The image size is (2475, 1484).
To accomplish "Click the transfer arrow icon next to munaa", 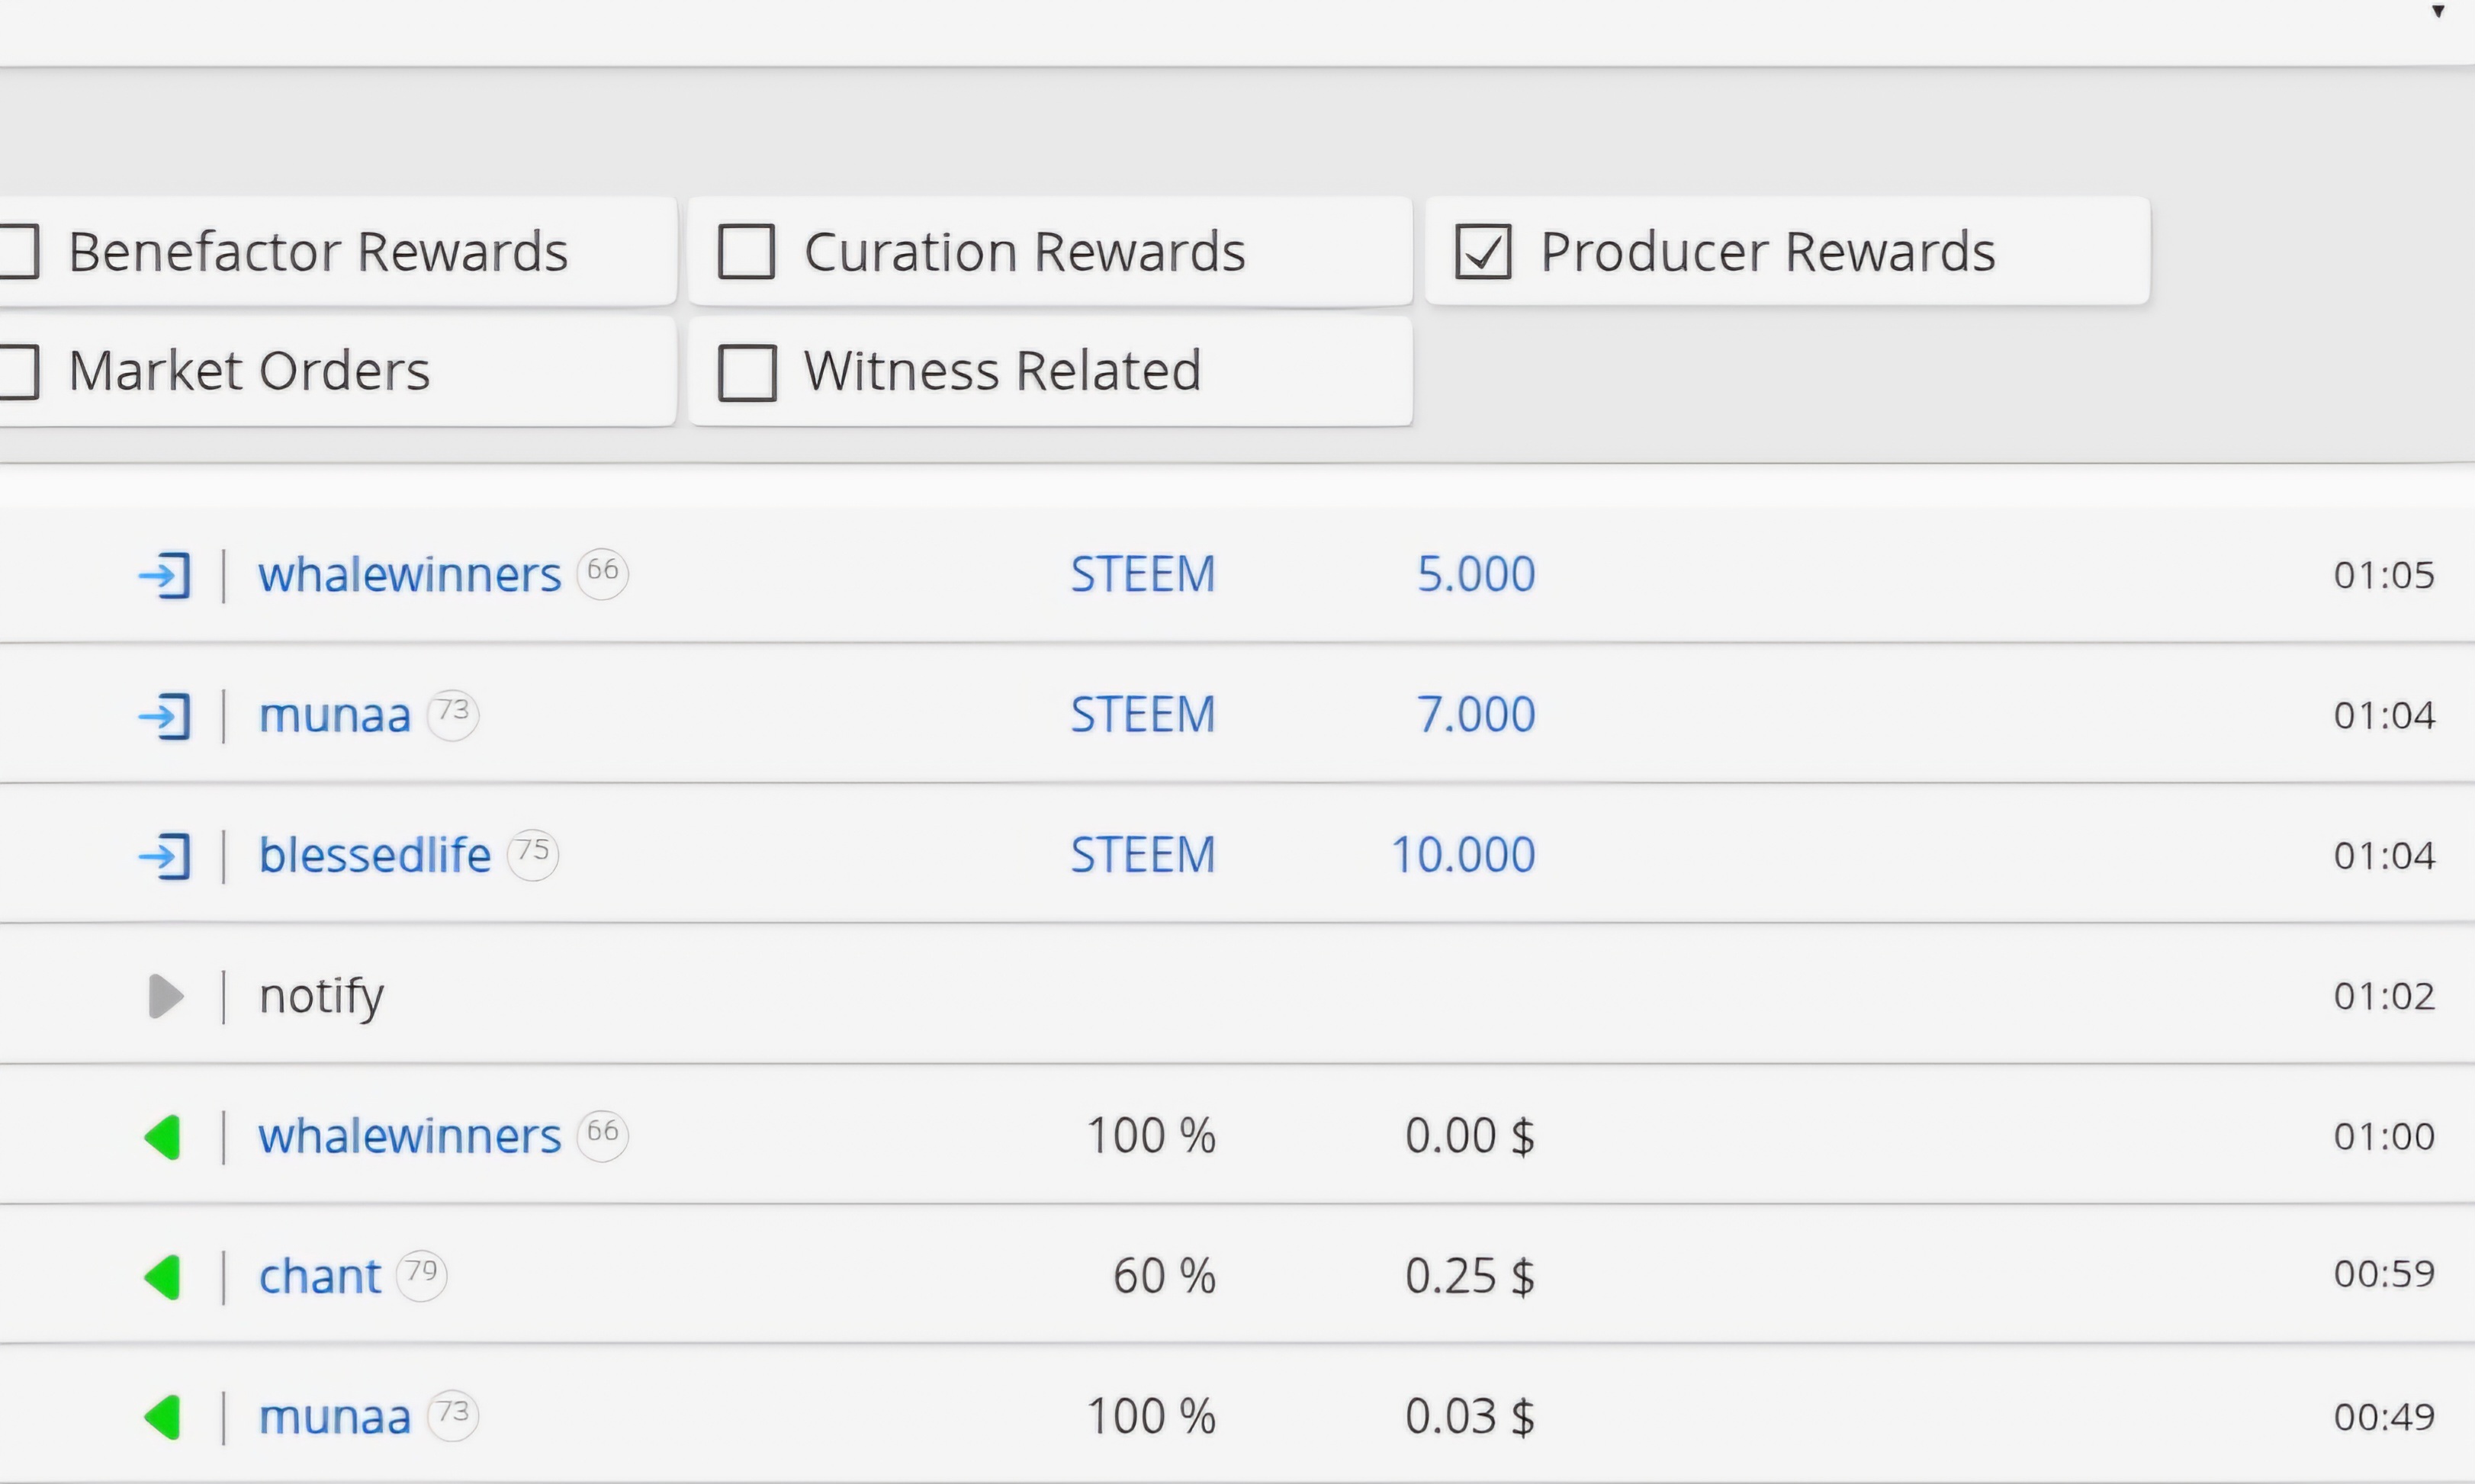I will pos(164,716).
